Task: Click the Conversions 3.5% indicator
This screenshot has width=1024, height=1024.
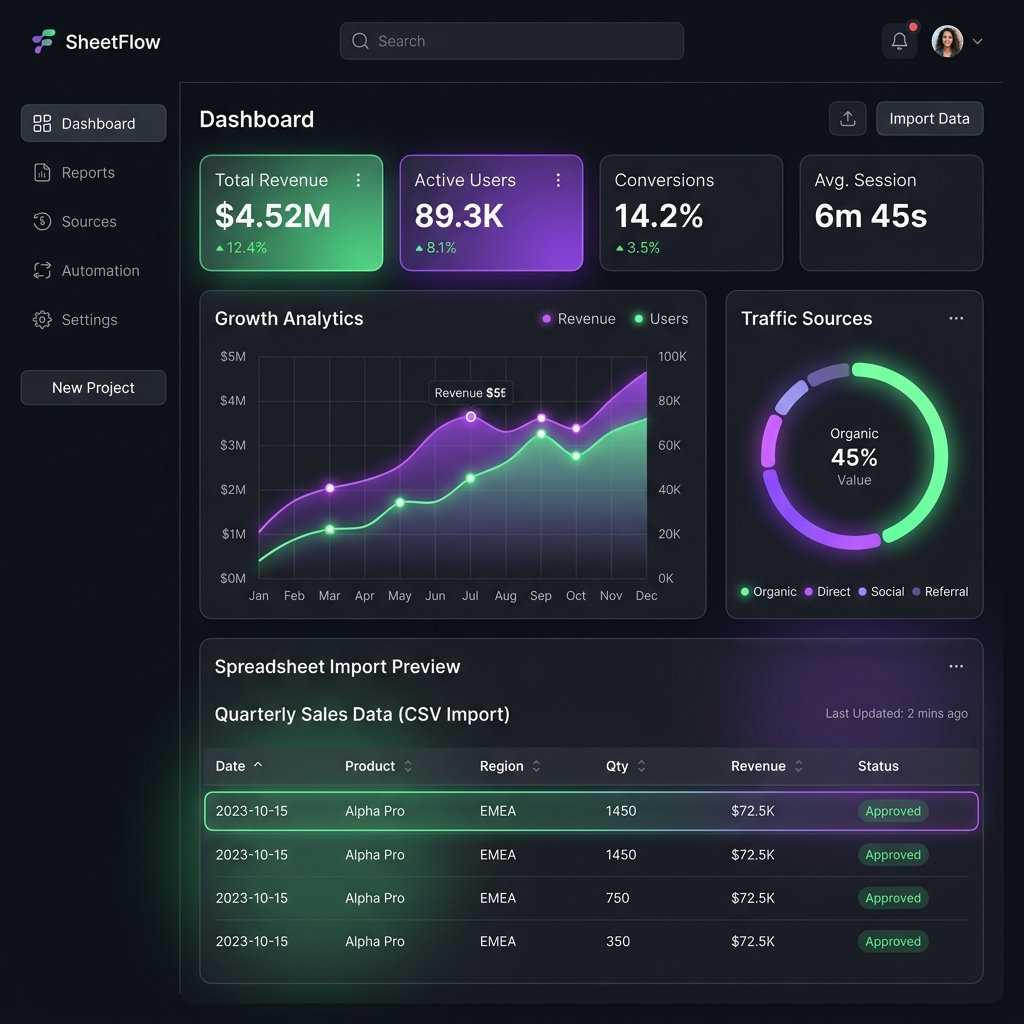Action: (637, 248)
